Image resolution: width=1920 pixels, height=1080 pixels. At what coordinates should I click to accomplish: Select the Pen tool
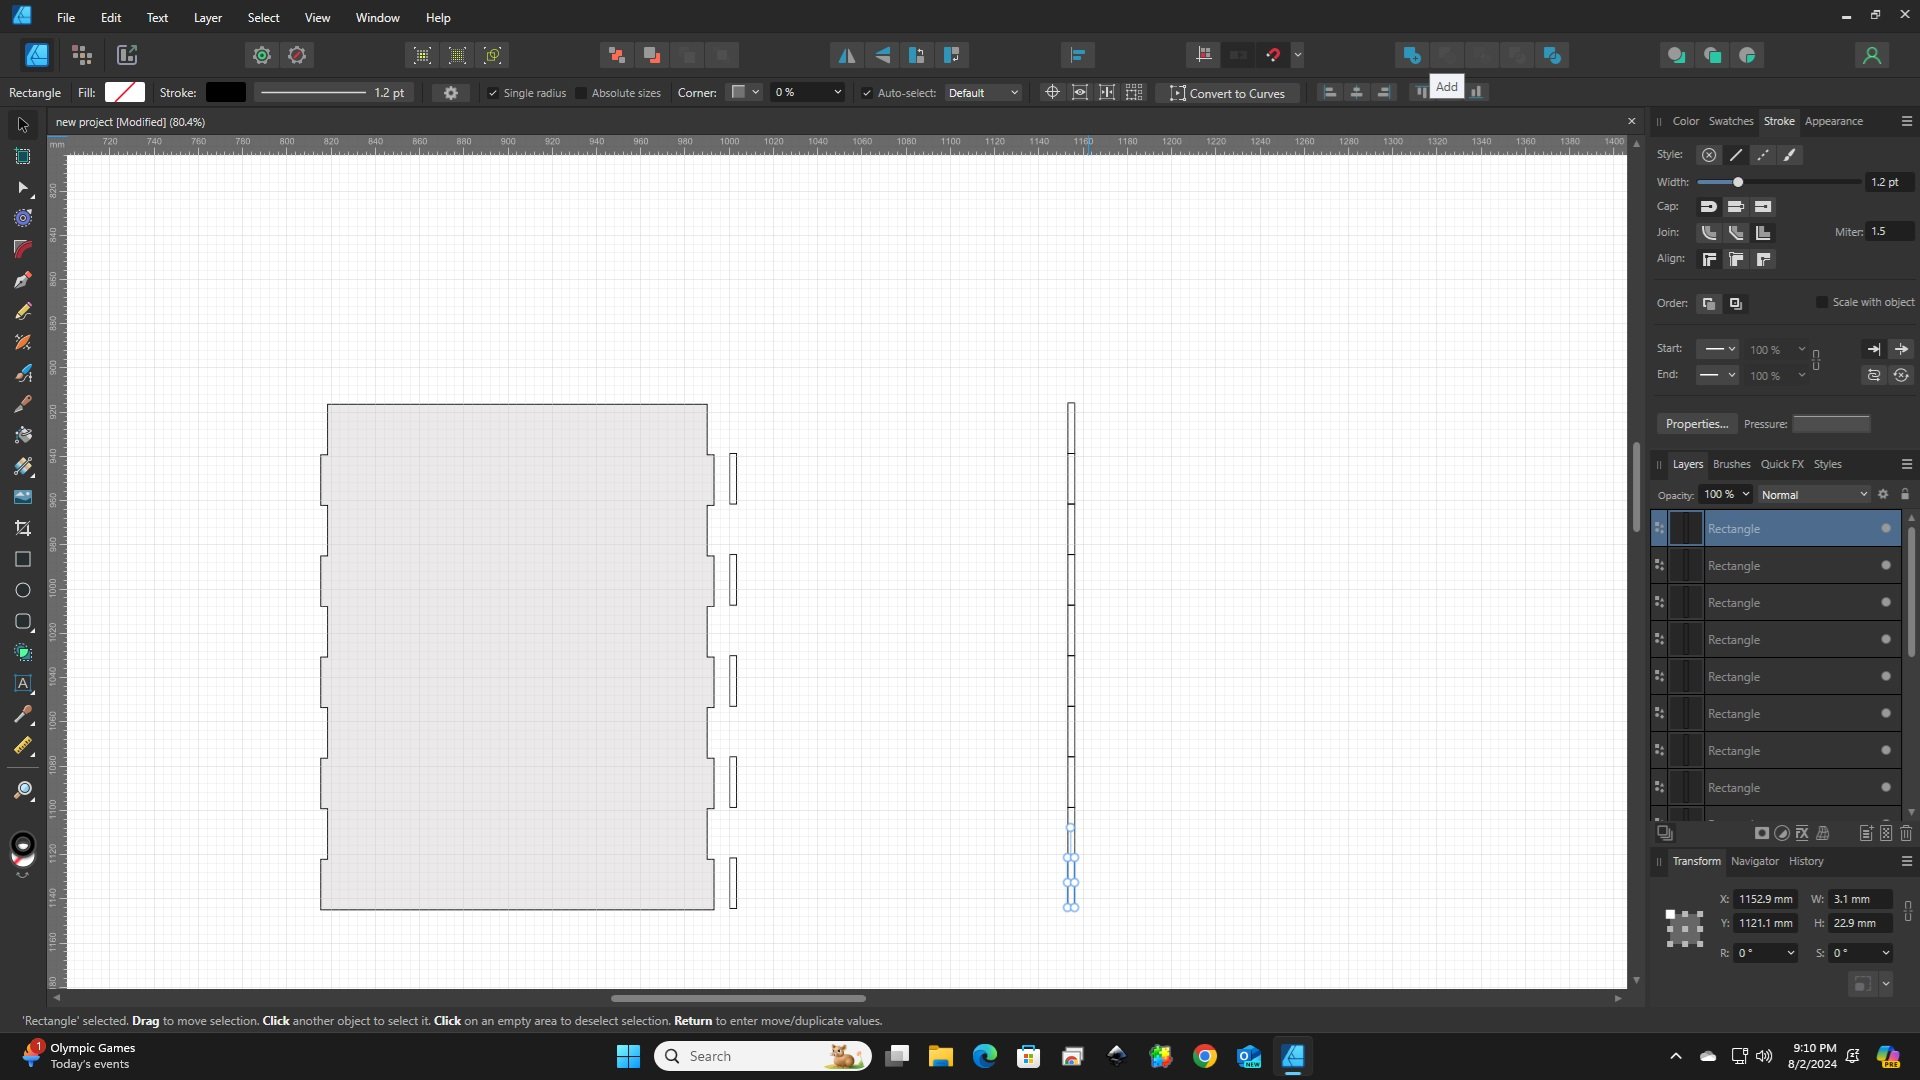[x=23, y=280]
